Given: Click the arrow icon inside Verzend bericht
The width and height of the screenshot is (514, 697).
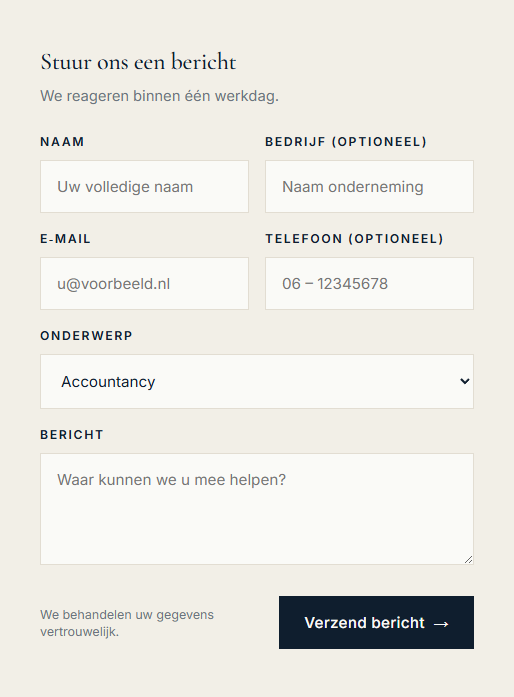Looking at the screenshot, I should 441,624.
